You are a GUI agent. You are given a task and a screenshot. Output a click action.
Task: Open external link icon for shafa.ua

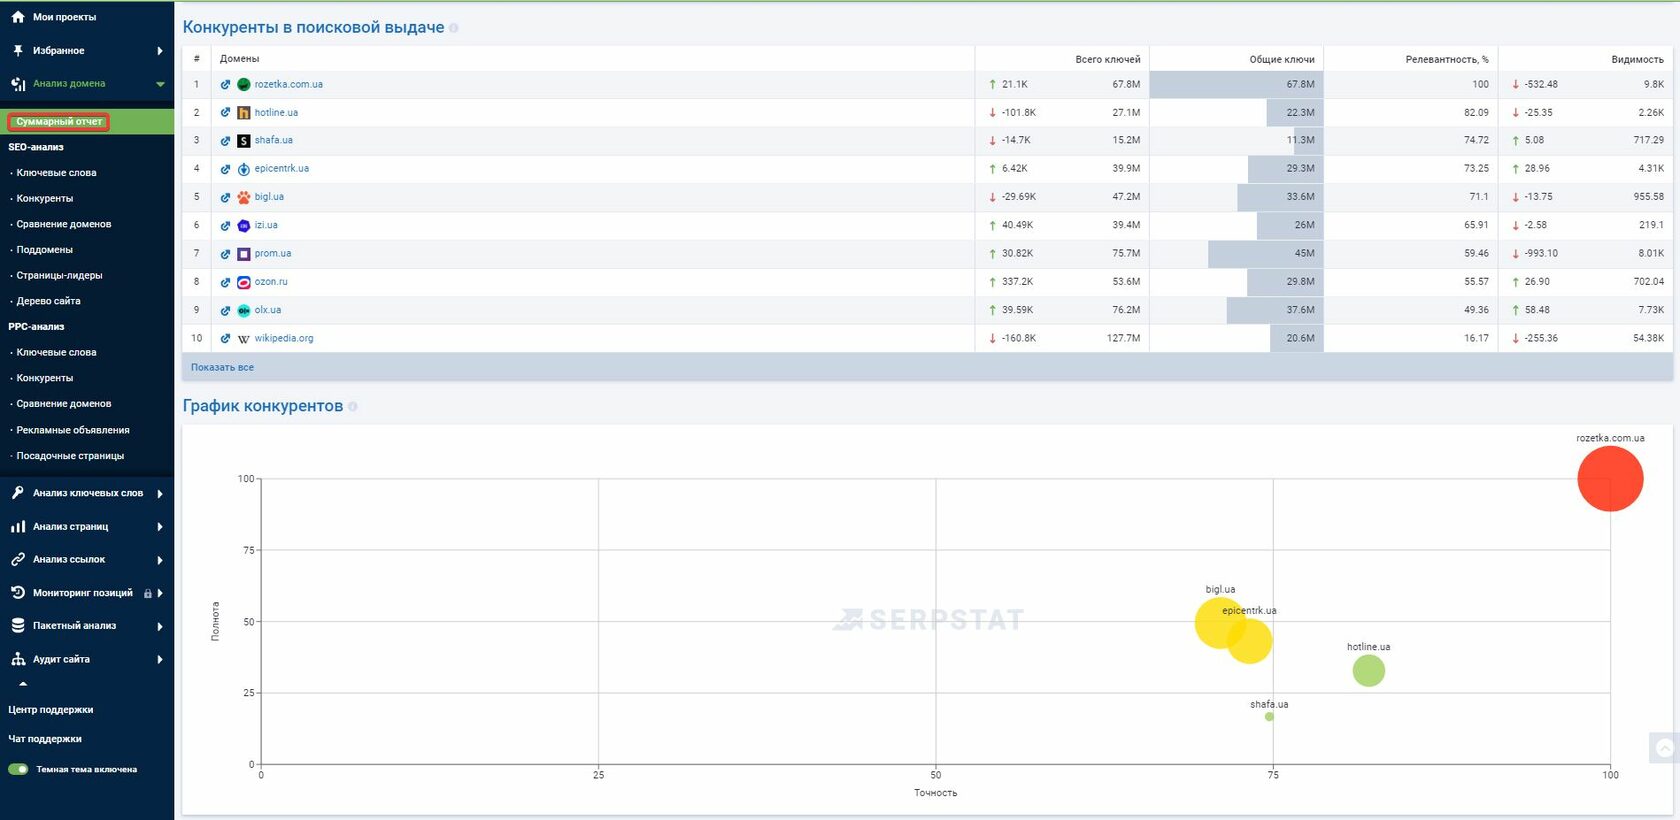click(x=226, y=141)
